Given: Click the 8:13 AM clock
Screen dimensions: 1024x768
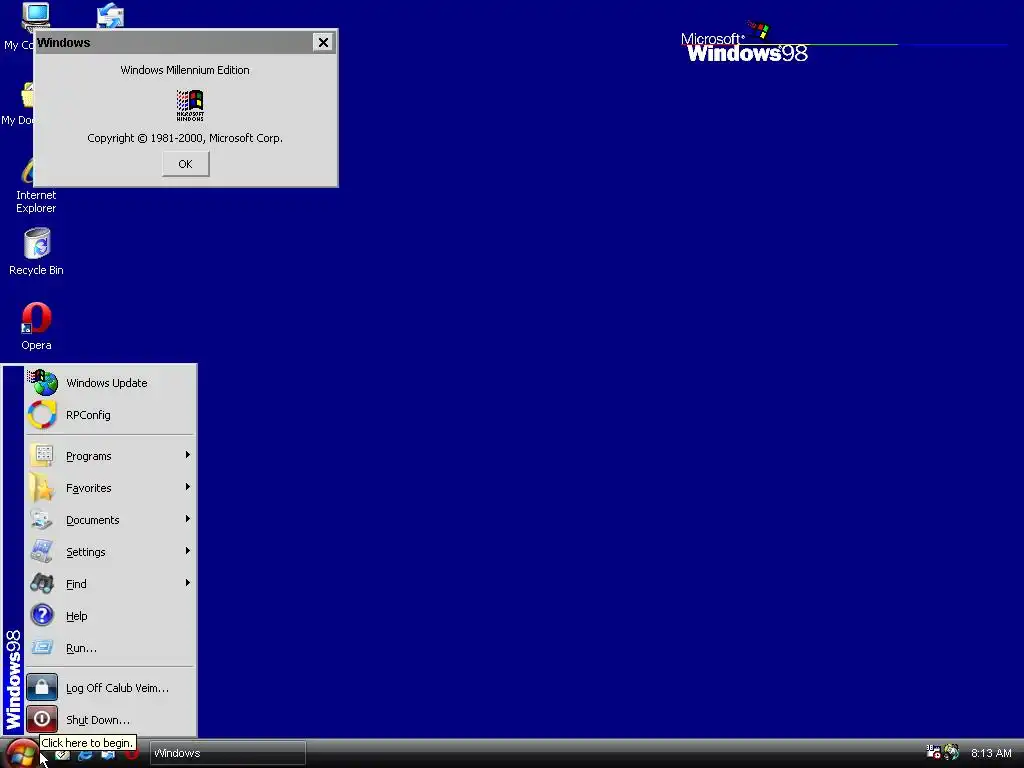Looking at the screenshot, I should coord(991,753).
